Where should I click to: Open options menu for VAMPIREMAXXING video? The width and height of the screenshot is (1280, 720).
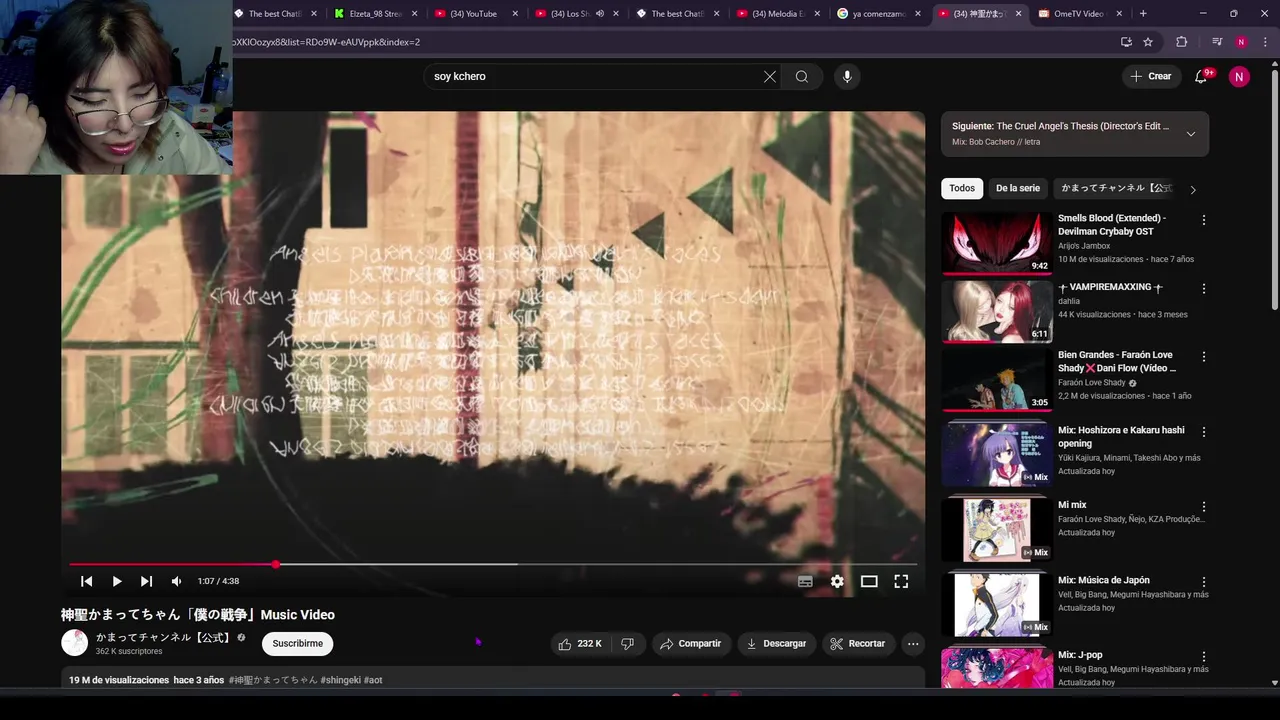1204,289
